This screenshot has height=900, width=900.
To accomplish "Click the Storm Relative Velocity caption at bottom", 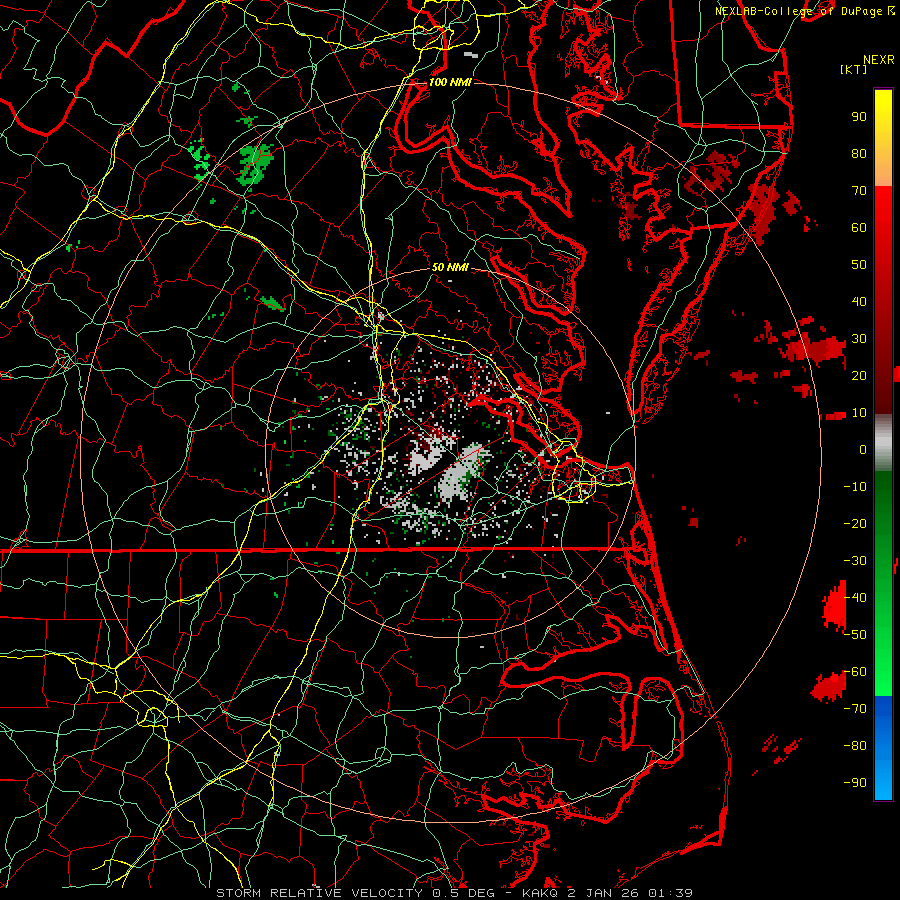I will (x=454, y=893).
